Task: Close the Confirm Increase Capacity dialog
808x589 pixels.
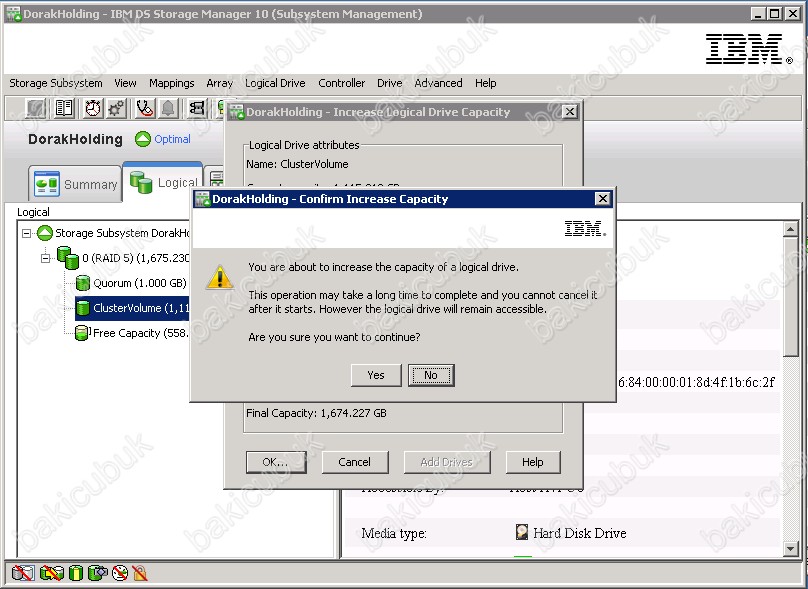Action: (602, 199)
